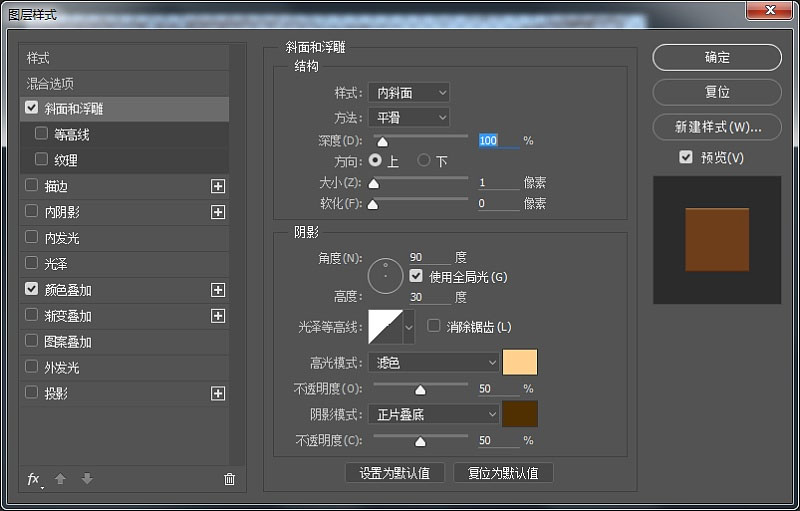Viewport: 800px width, 511px height.
Task: Click the 软化 value field
Action: [498, 203]
